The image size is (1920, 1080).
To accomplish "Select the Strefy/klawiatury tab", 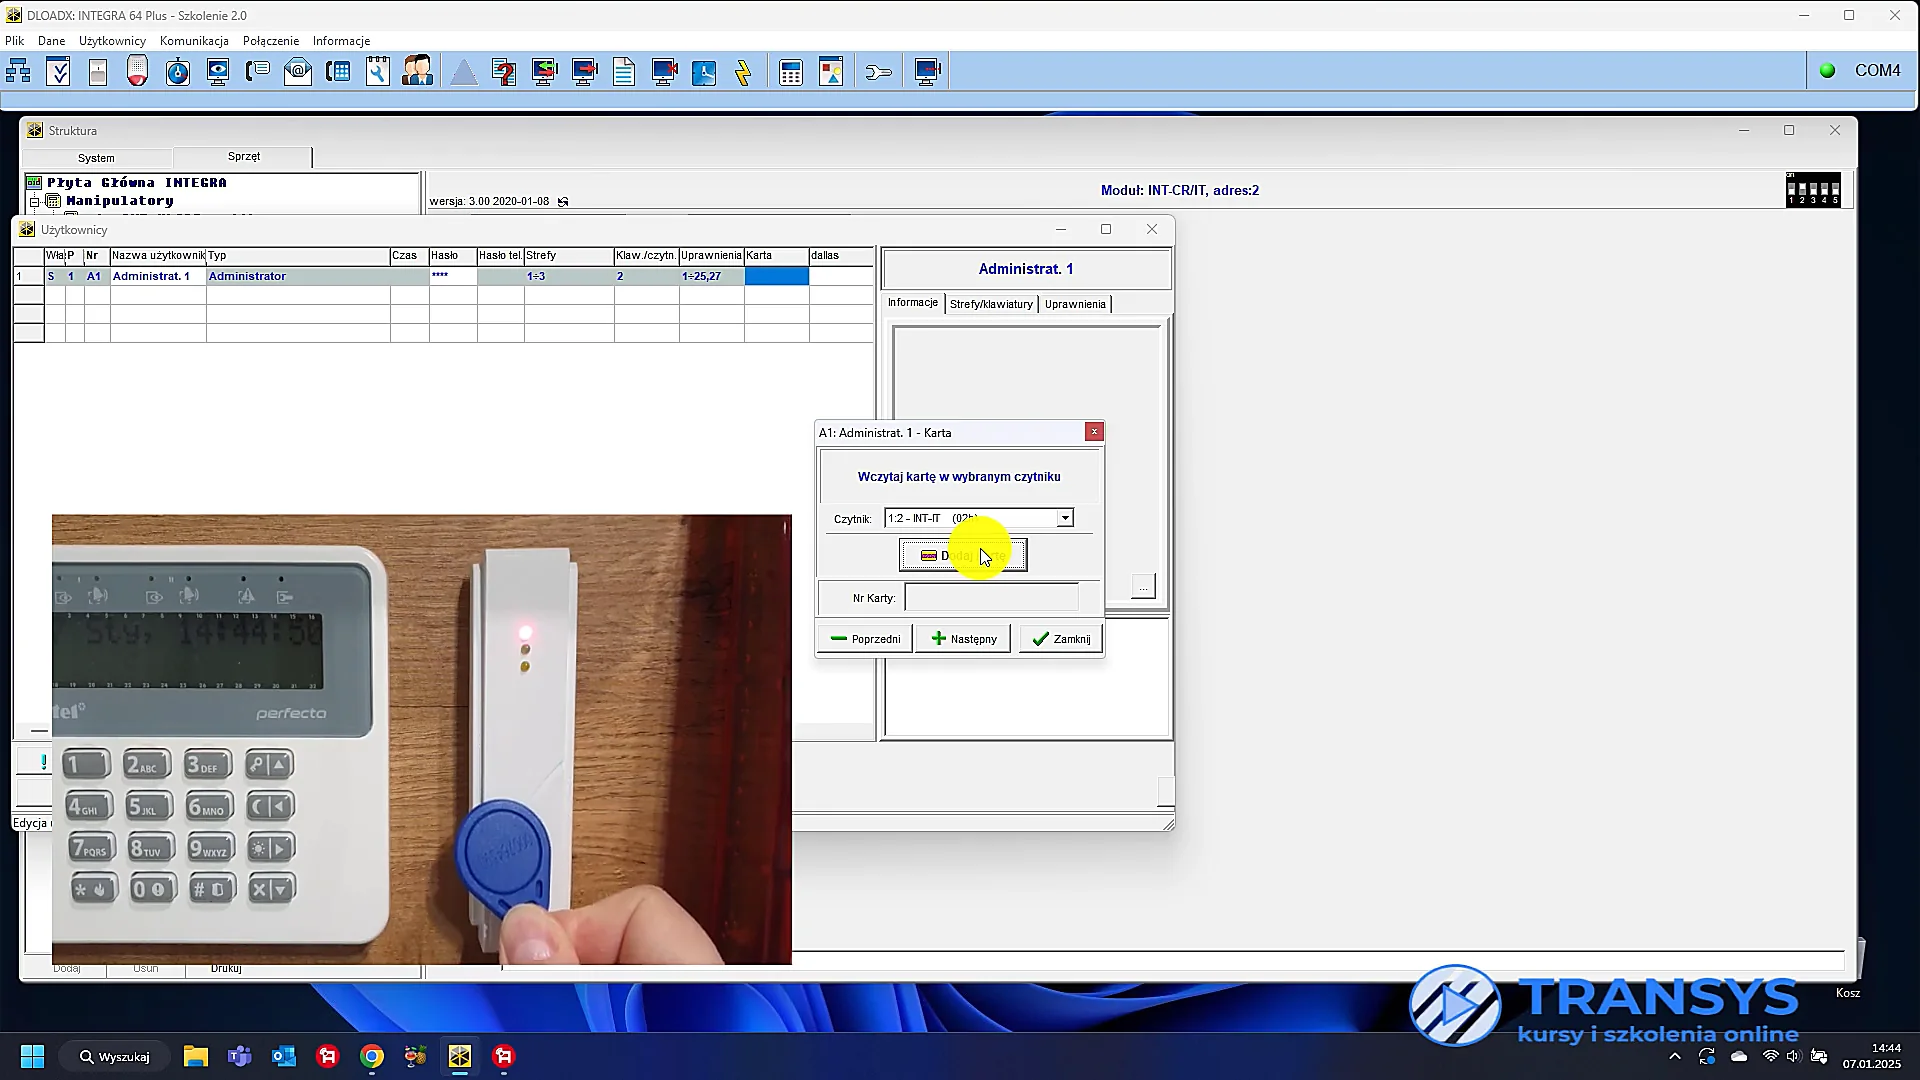I will [x=991, y=304].
